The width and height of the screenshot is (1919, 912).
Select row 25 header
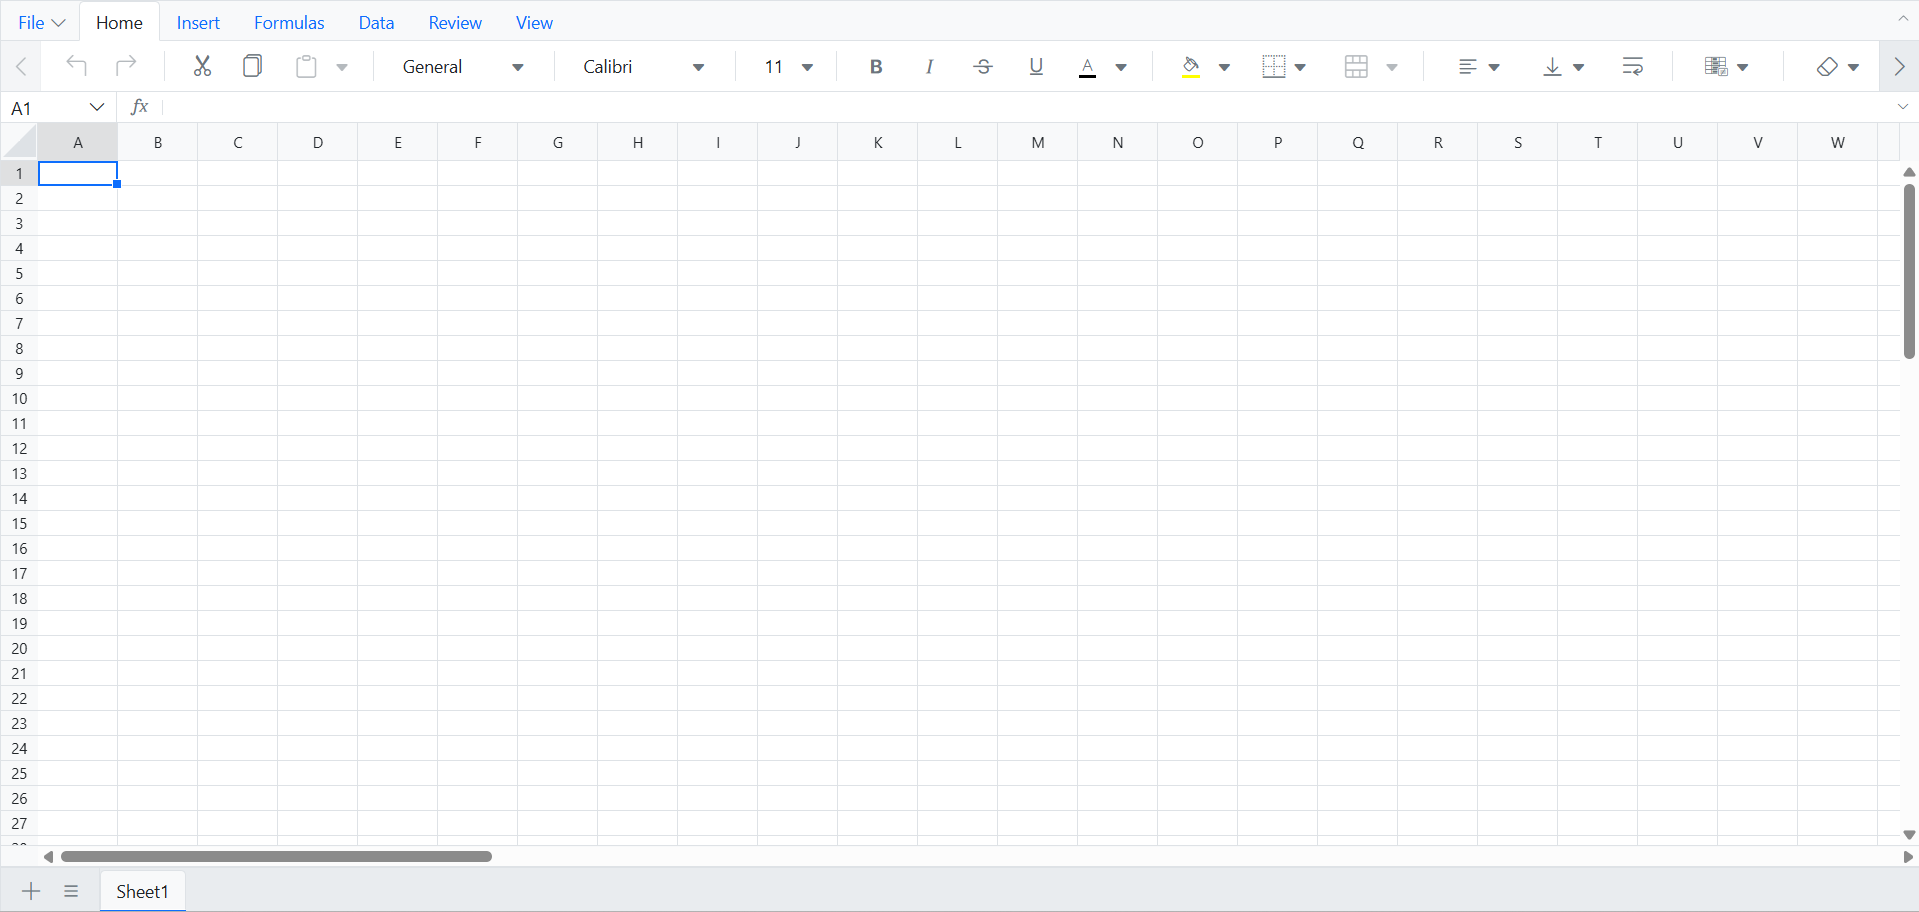(19, 773)
